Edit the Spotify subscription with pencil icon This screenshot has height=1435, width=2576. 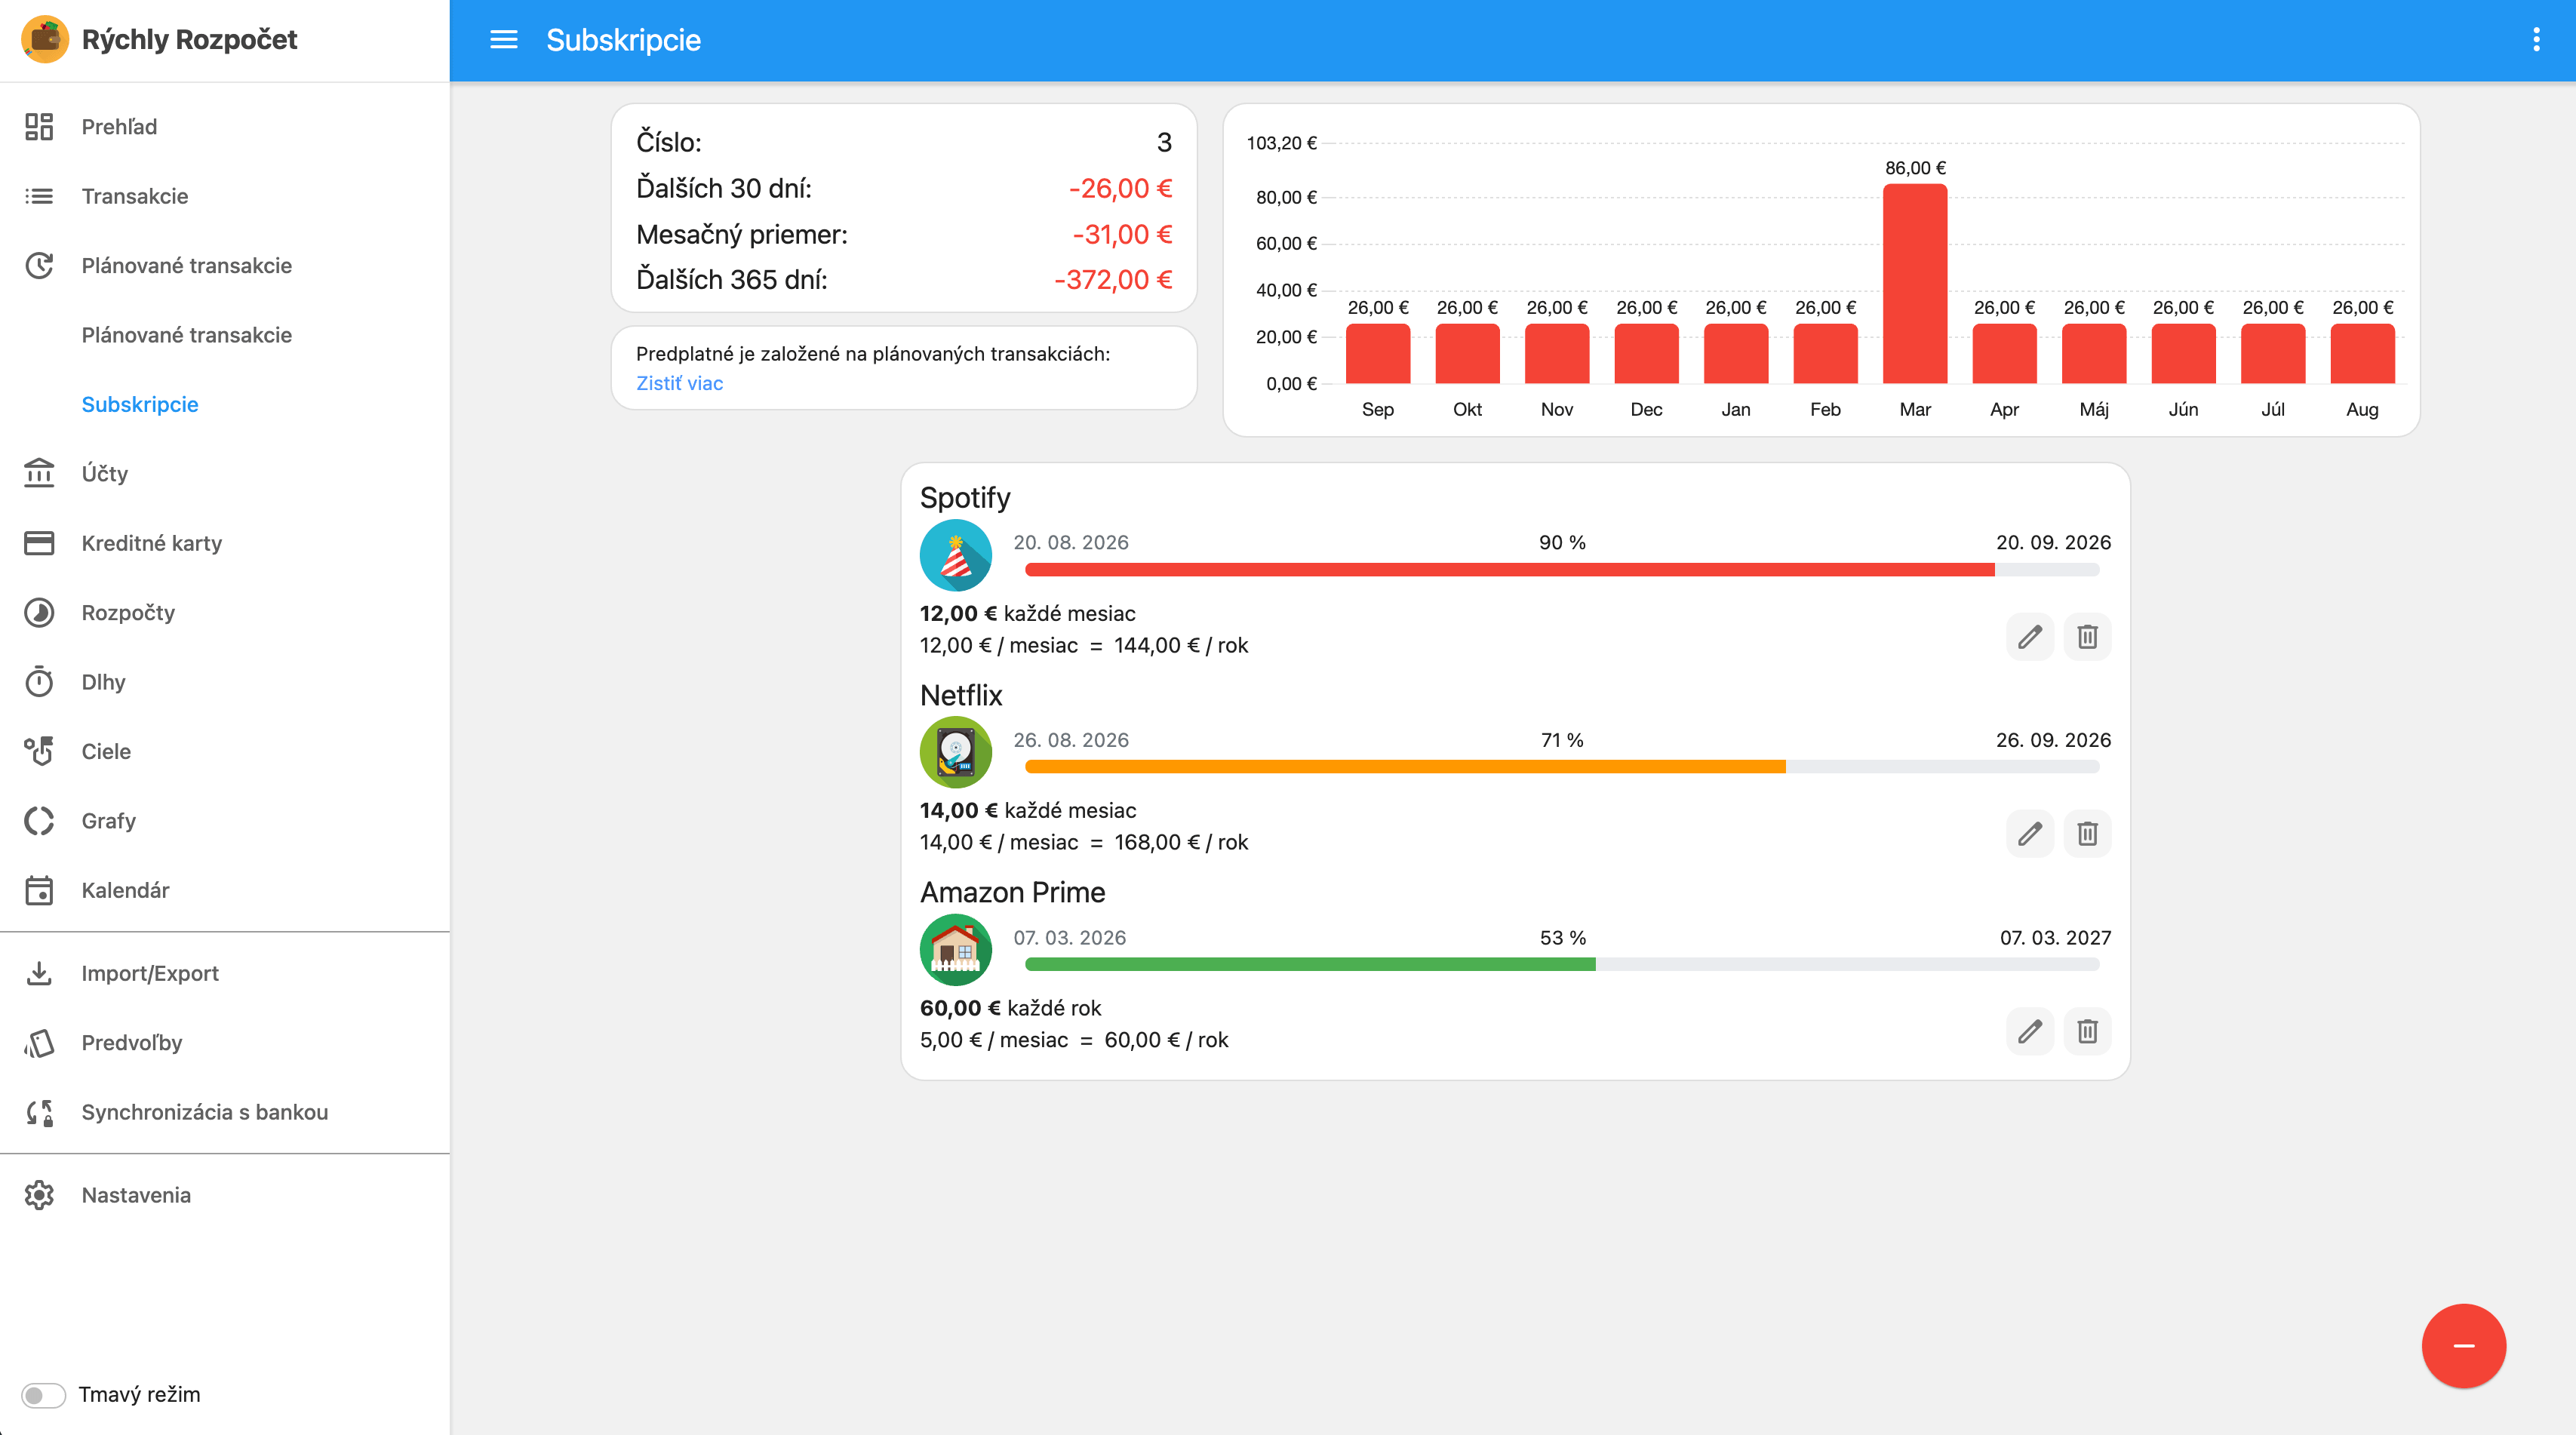tap(2030, 637)
